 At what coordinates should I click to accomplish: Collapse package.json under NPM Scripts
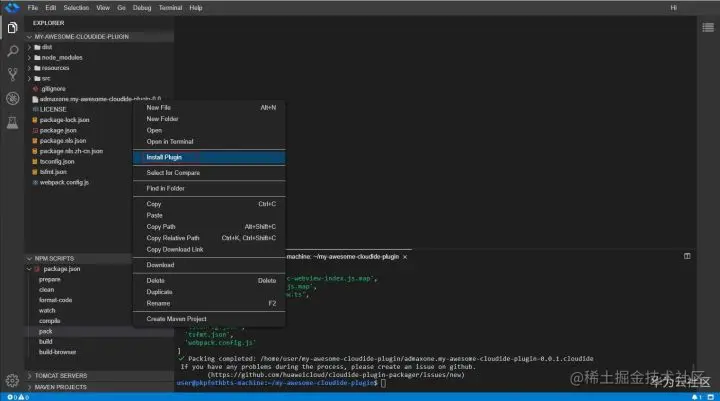29,269
